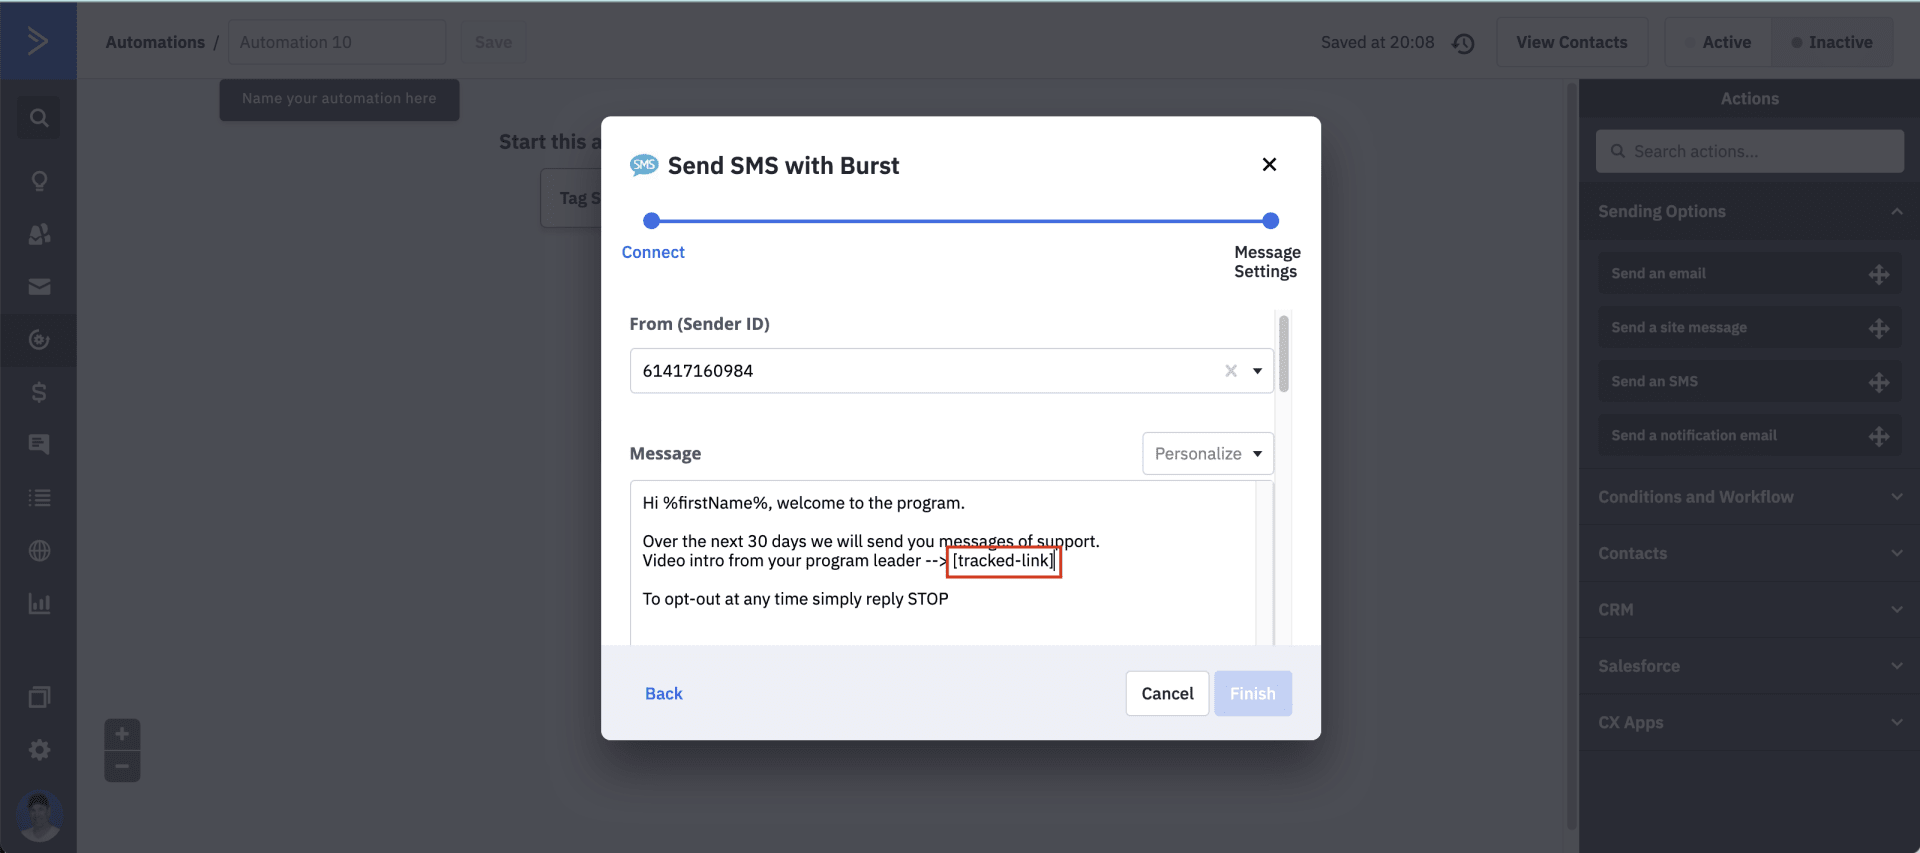Image resolution: width=1920 pixels, height=853 pixels.
Task: Click the Finish button
Action: tap(1253, 694)
